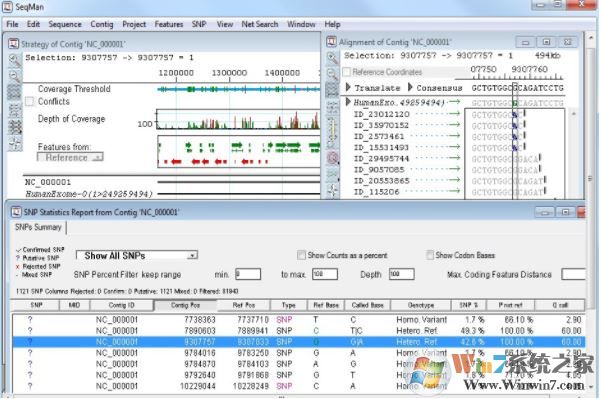
Task: Click zoom in magnifier in Strategy window
Action: click(x=15, y=60)
